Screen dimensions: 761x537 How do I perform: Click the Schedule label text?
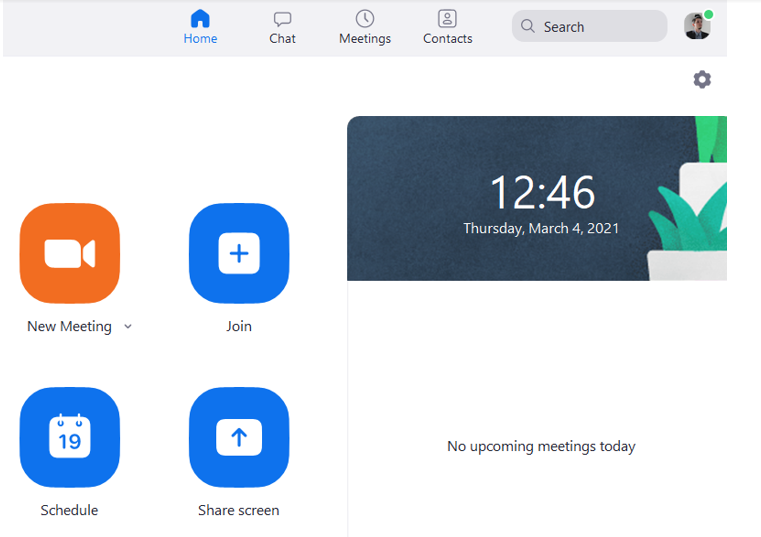(x=69, y=510)
